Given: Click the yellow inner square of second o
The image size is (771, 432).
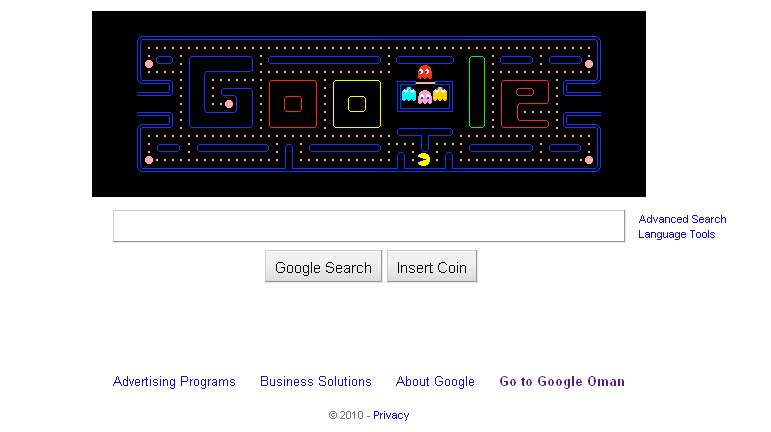Looking at the screenshot, I should [357, 104].
